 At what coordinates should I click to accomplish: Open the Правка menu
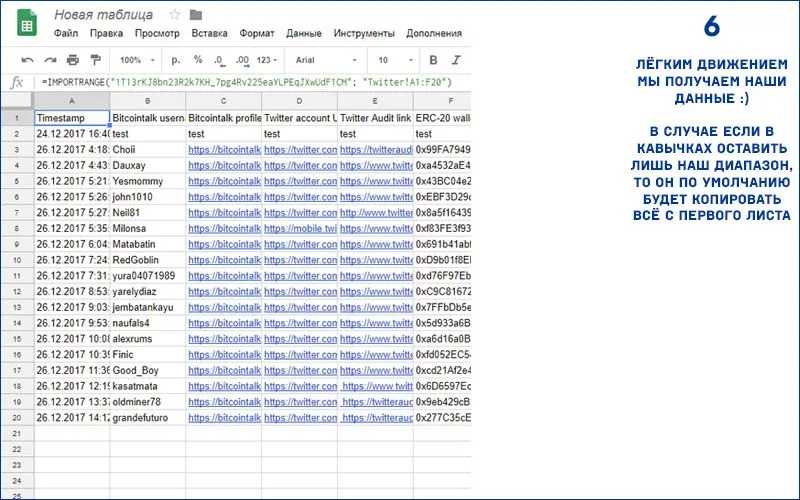[106, 33]
